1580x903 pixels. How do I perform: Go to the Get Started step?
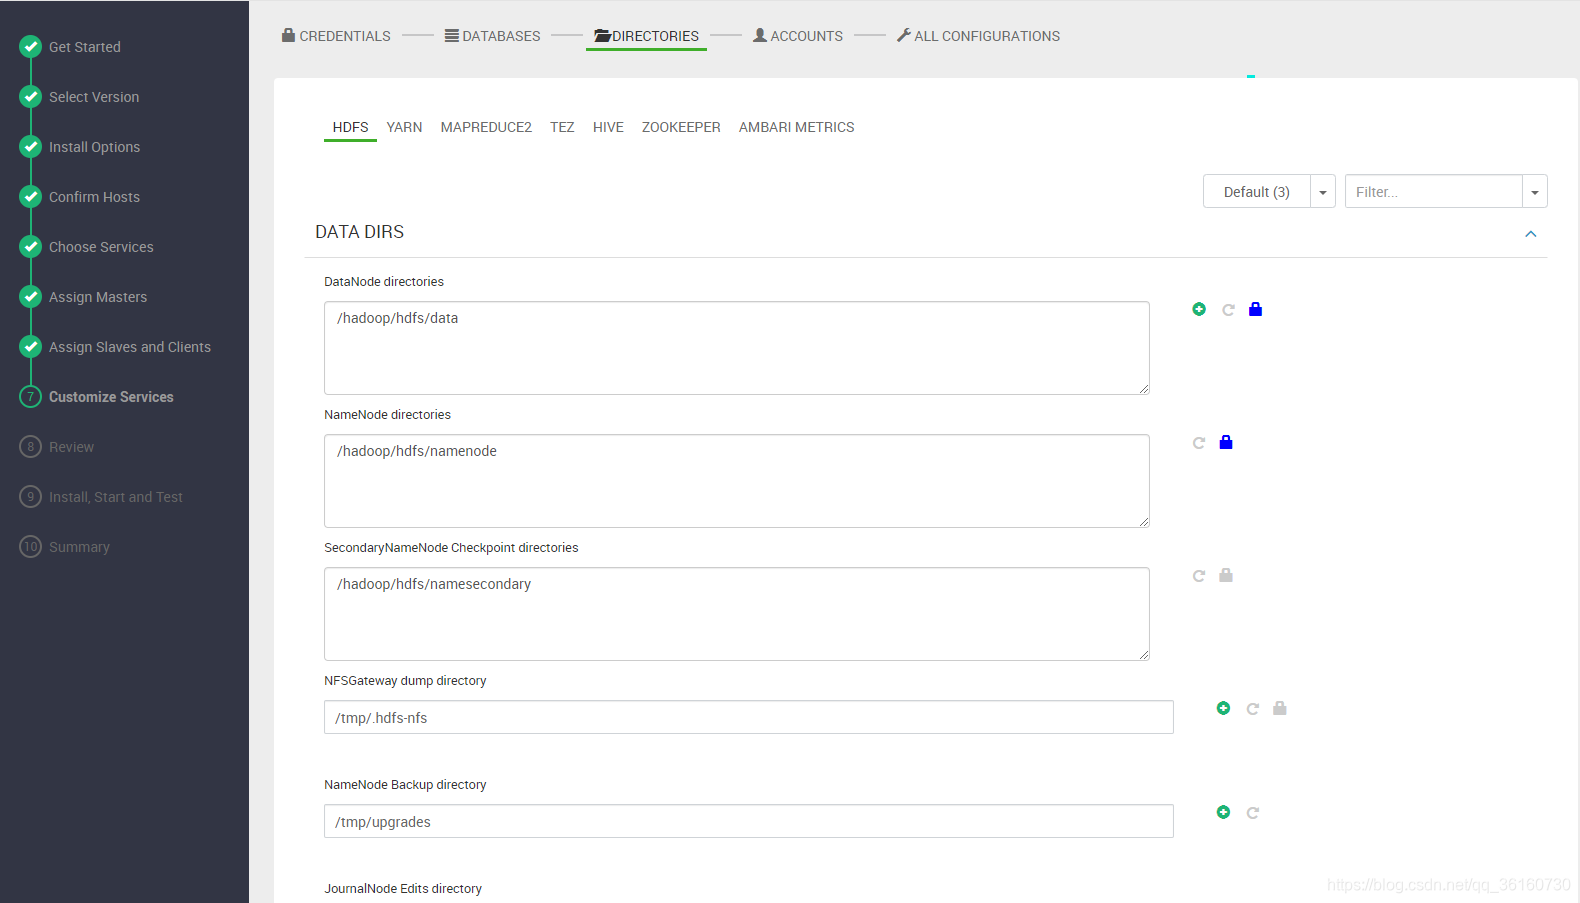pyautogui.click(x=85, y=47)
